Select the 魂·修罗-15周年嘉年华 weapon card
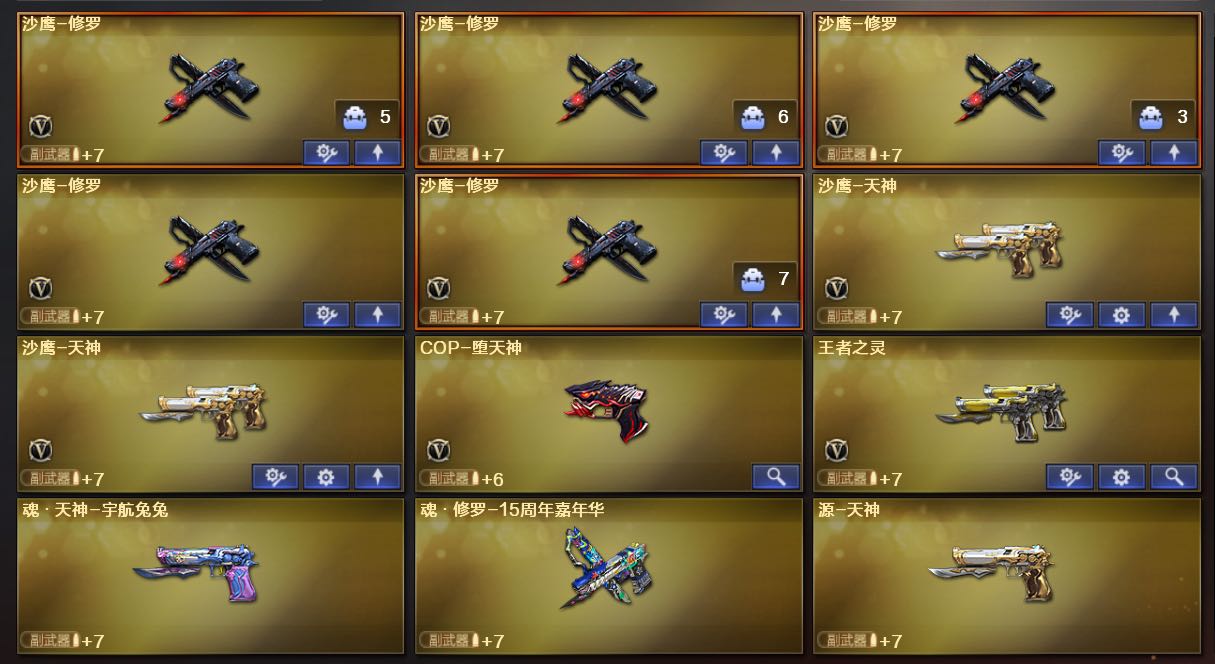This screenshot has width=1215, height=664. [x=609, y=576]
